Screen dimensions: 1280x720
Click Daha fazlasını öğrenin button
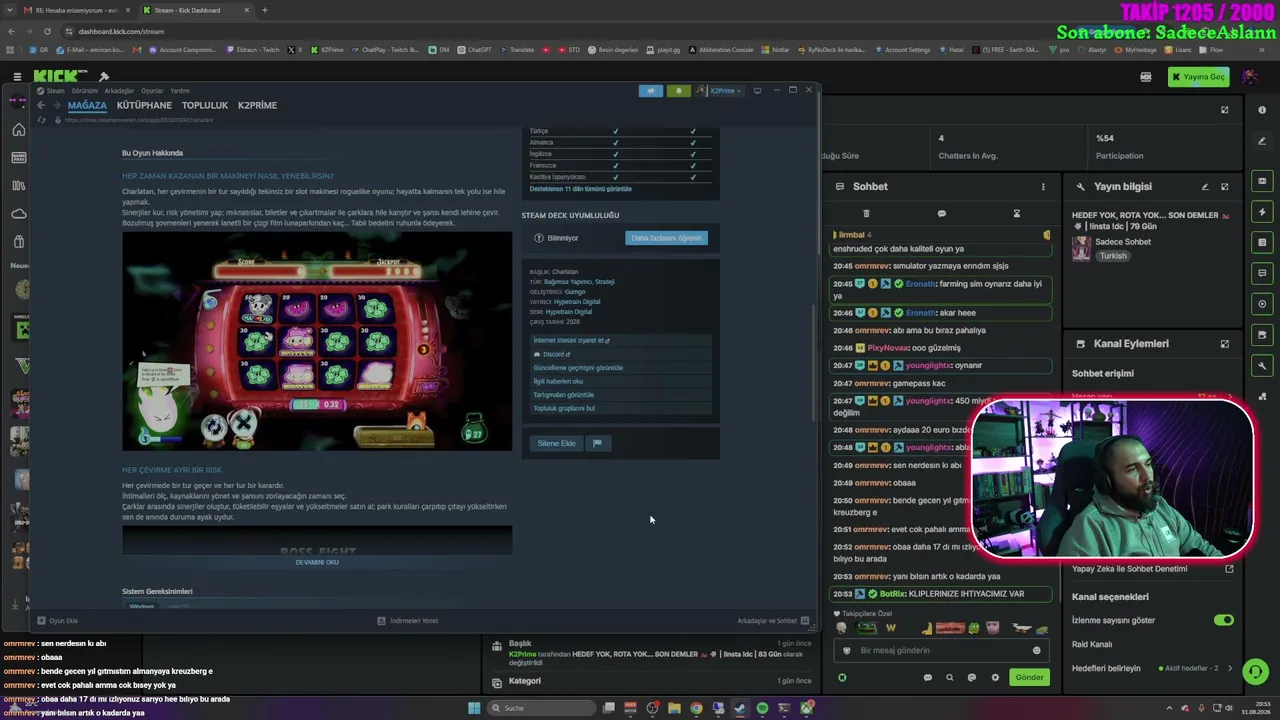666,238
